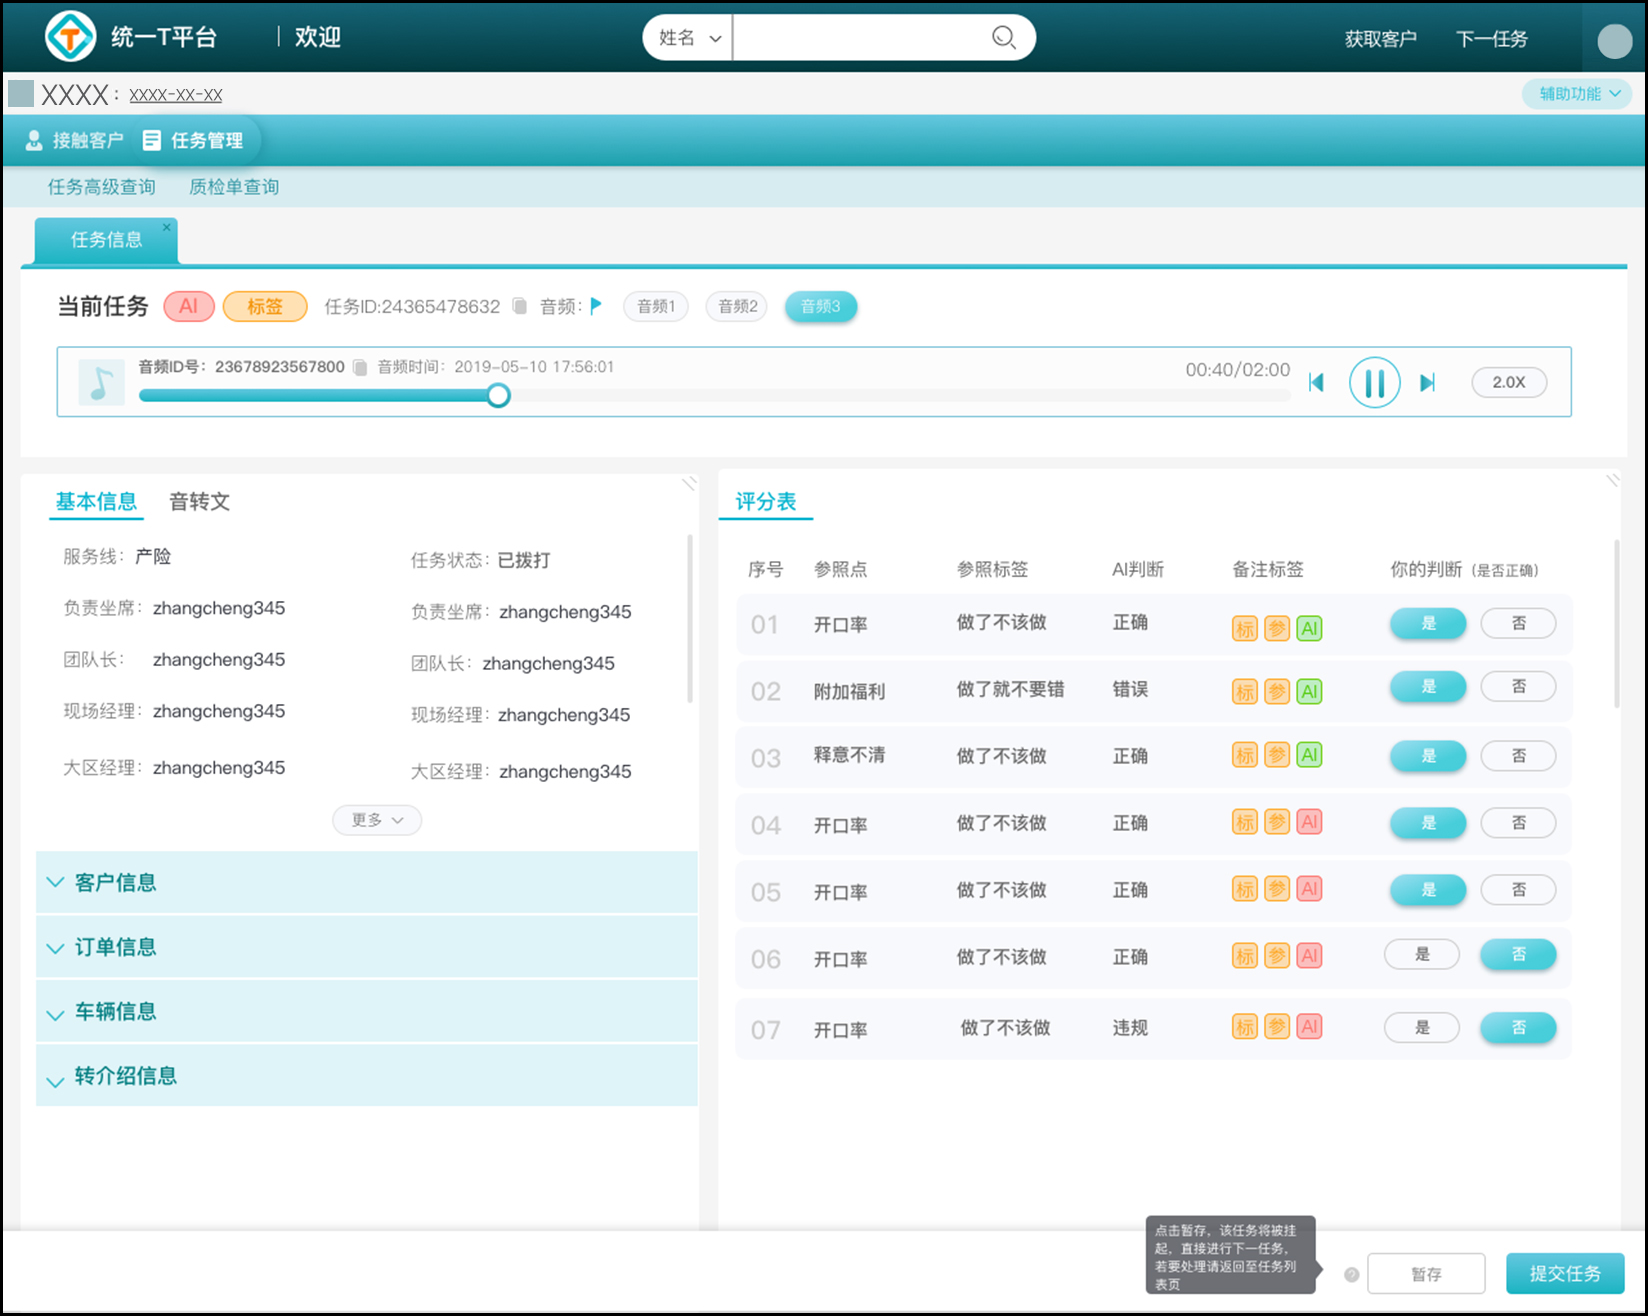Skip to the next audio track
Viewport: 1648px width, 1316px height.
pyautogui.click(x=1428, y=382)
